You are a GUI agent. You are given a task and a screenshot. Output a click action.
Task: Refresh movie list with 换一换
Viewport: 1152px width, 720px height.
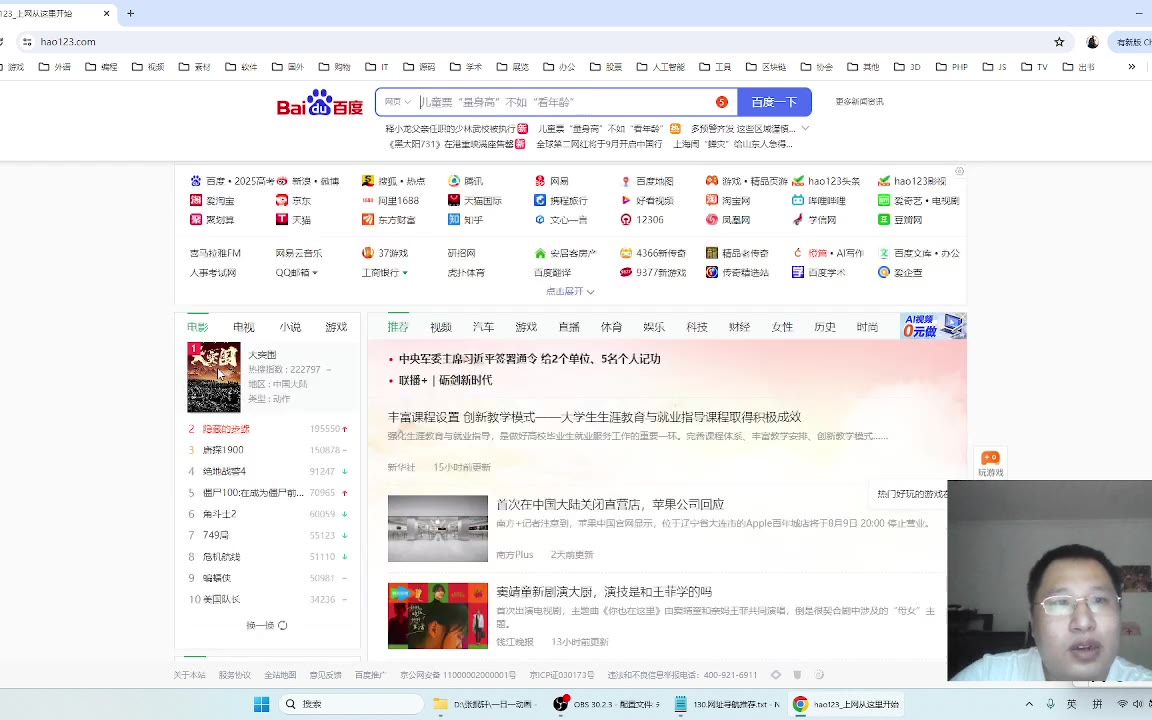click(267, 625)
